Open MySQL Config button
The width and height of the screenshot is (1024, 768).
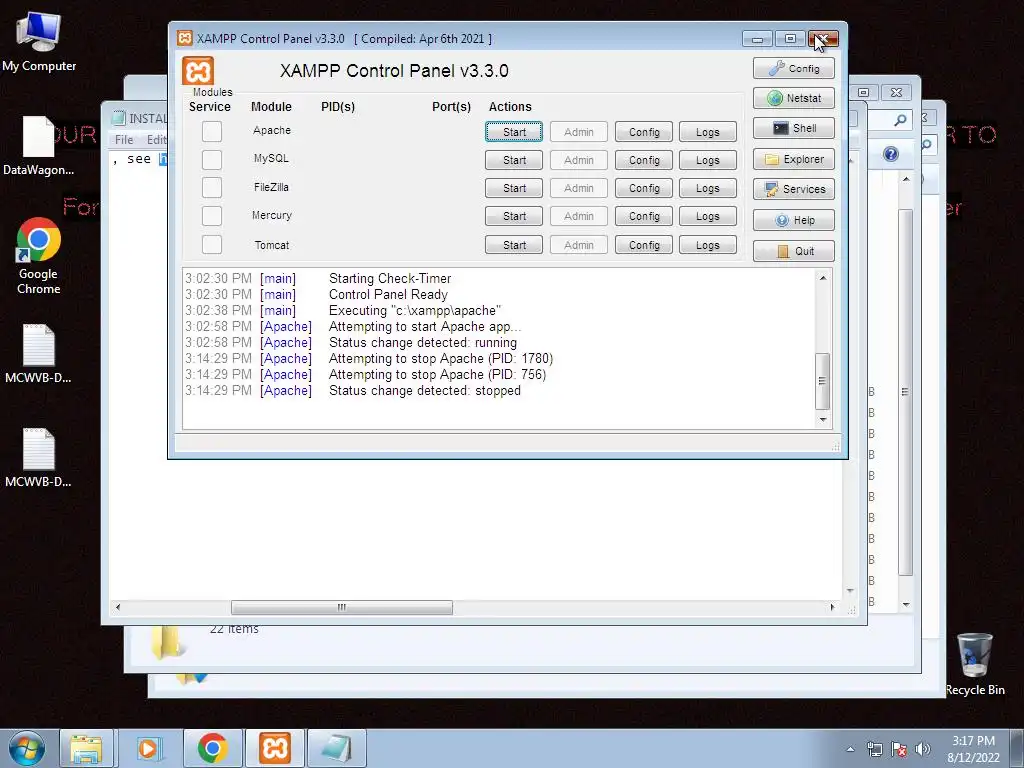pos(644,160)
